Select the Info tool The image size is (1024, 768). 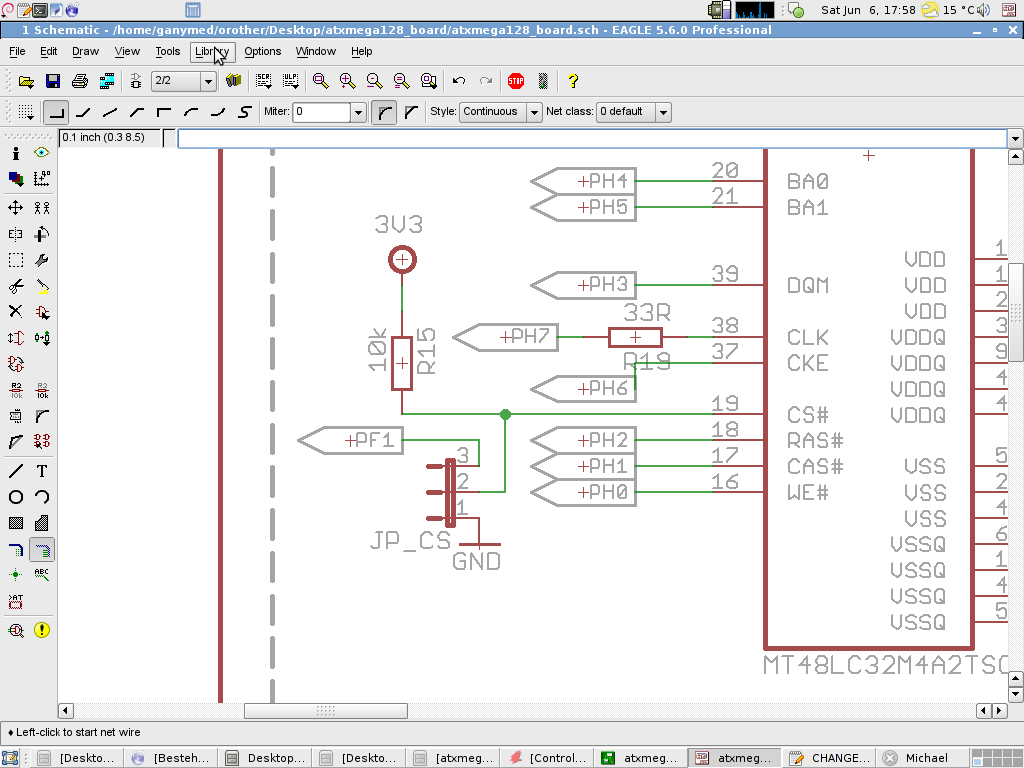click(16, 153)
